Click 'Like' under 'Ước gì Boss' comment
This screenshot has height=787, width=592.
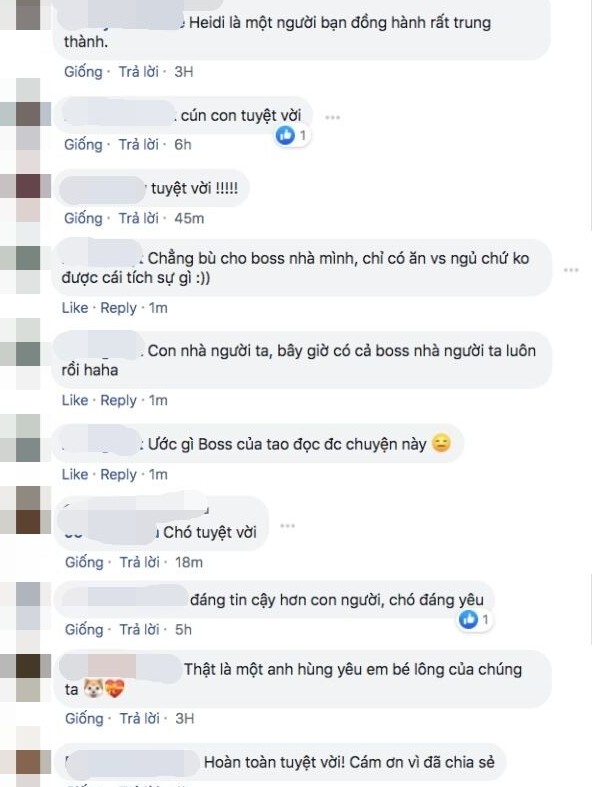(75, 474)
